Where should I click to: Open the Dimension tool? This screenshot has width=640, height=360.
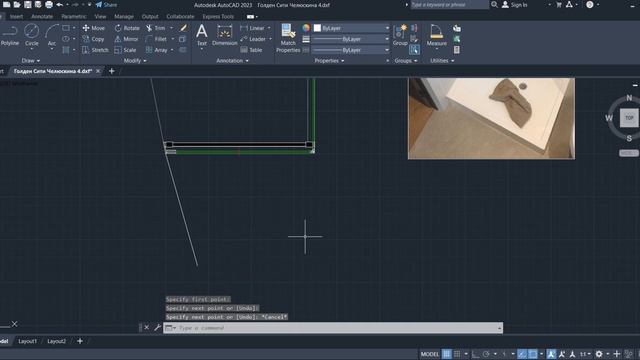point(224,36)
